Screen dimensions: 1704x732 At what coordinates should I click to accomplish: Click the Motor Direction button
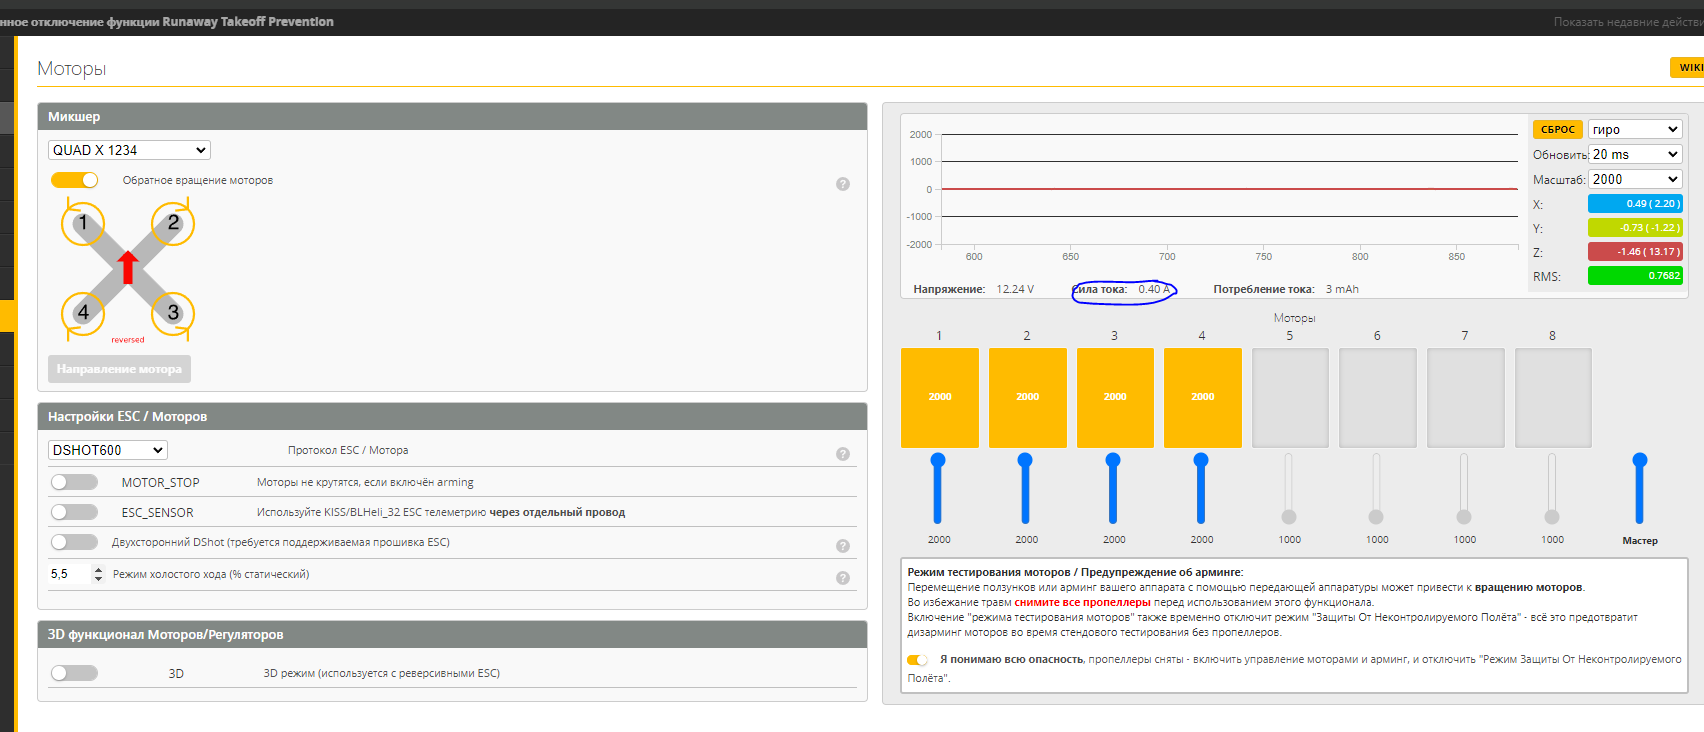click(x=119, y=369)
